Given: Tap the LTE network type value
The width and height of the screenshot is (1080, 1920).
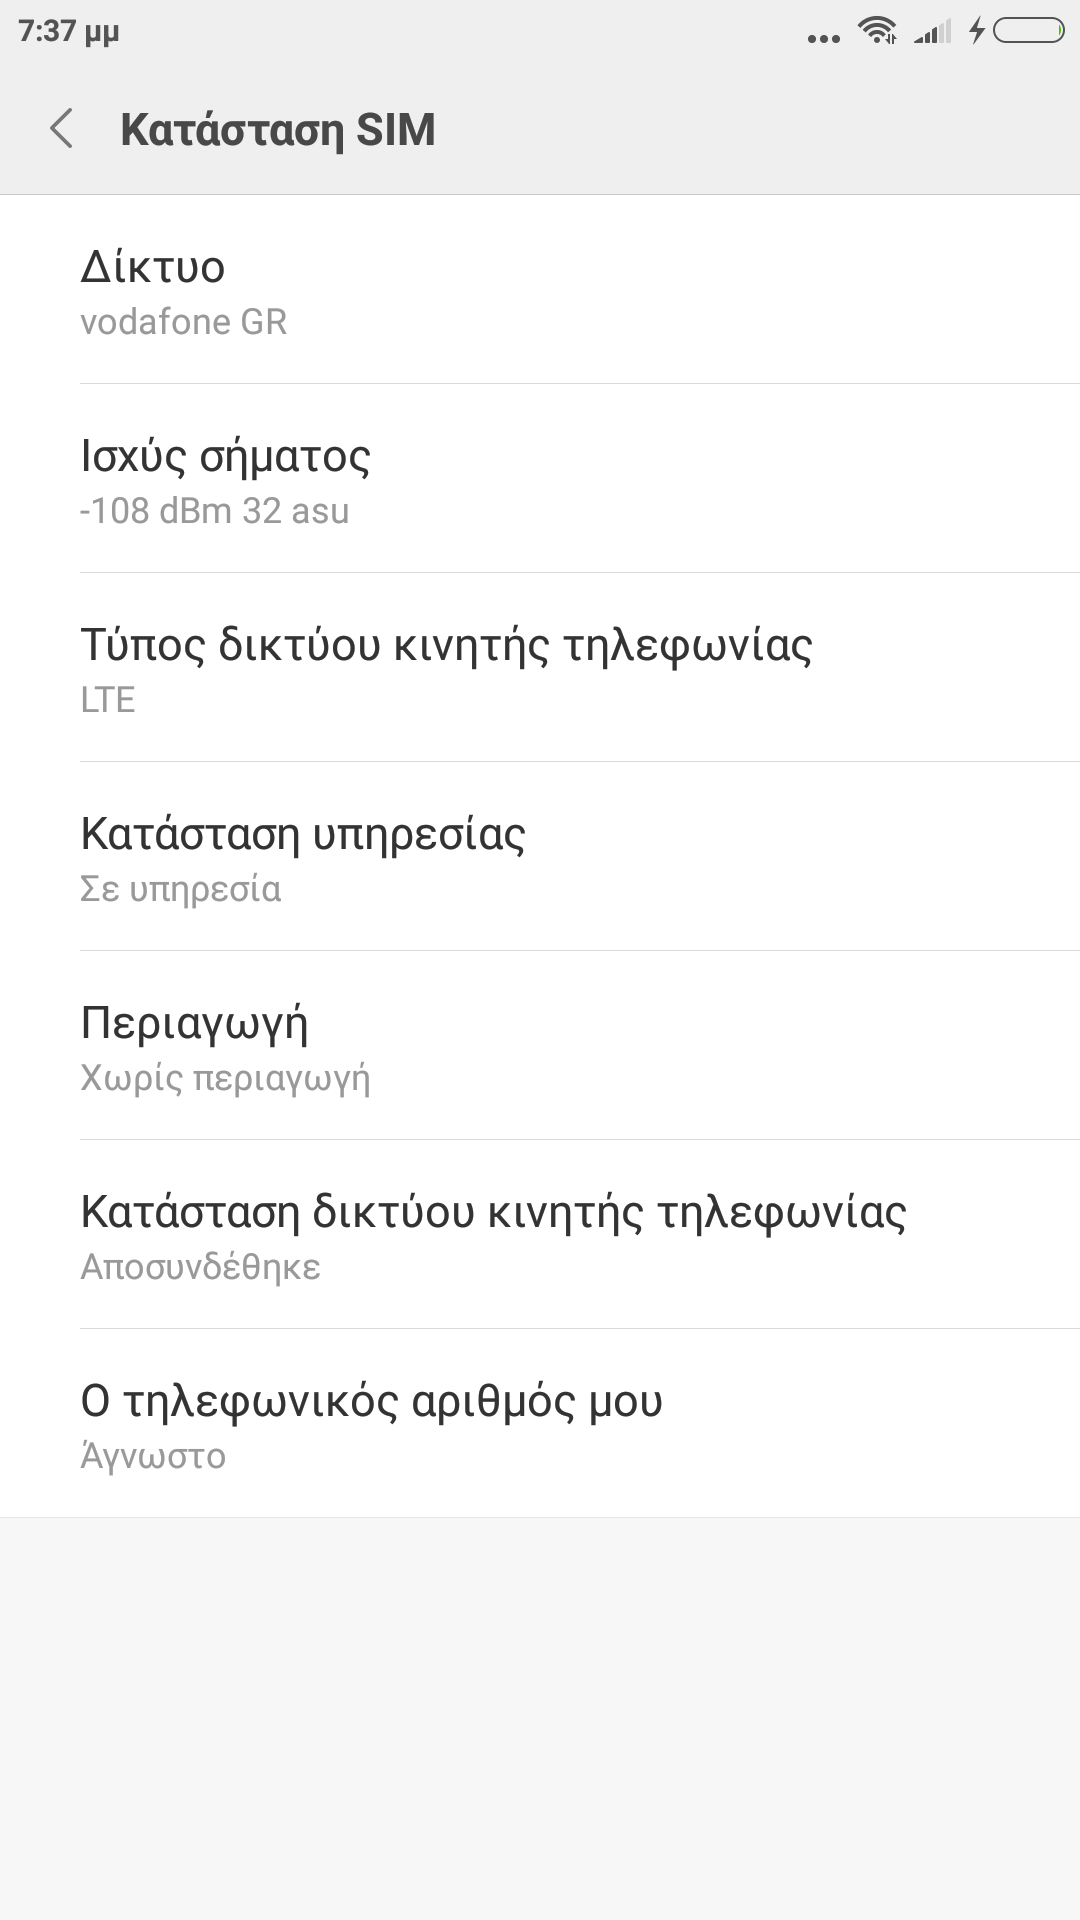Looking at the screenshot, I should point(108,700).
